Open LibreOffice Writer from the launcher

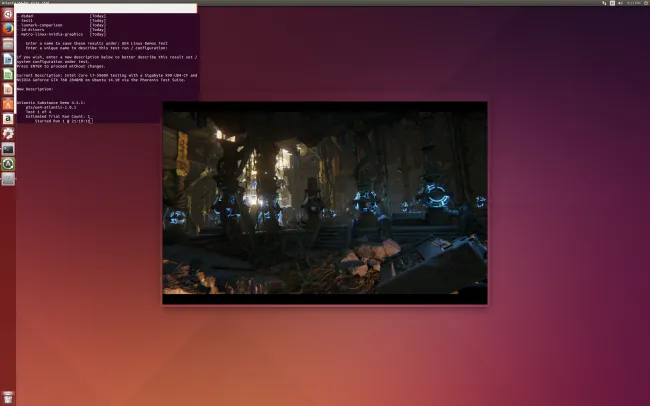click(8, 59)
